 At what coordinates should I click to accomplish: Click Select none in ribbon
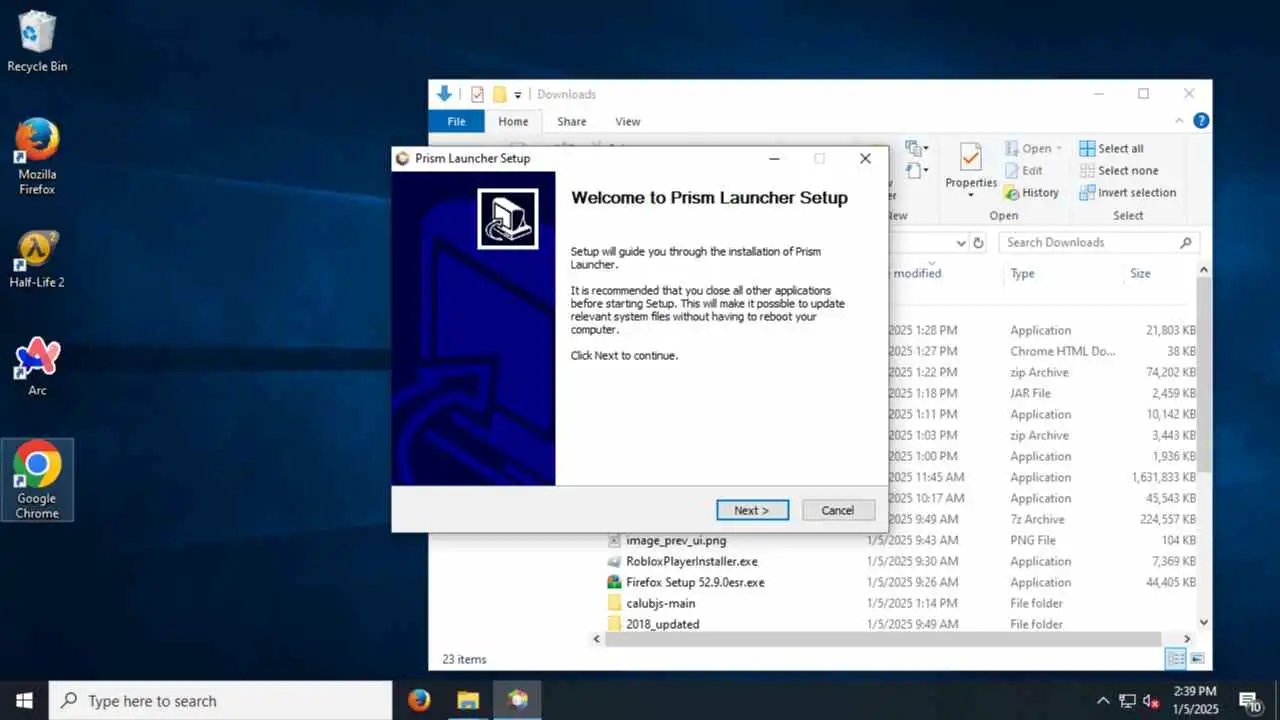point(1118,170)
